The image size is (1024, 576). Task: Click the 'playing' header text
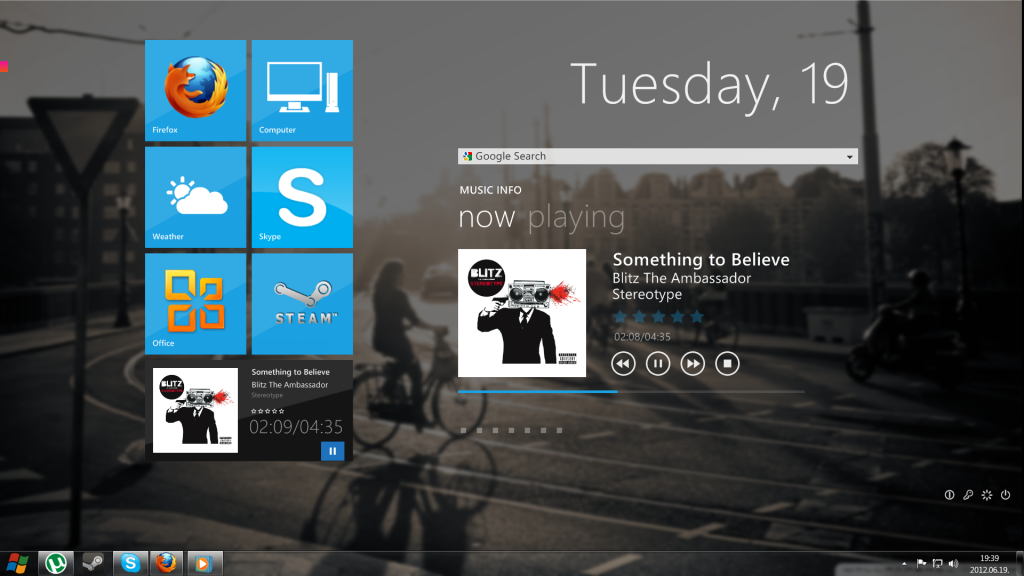576,218
